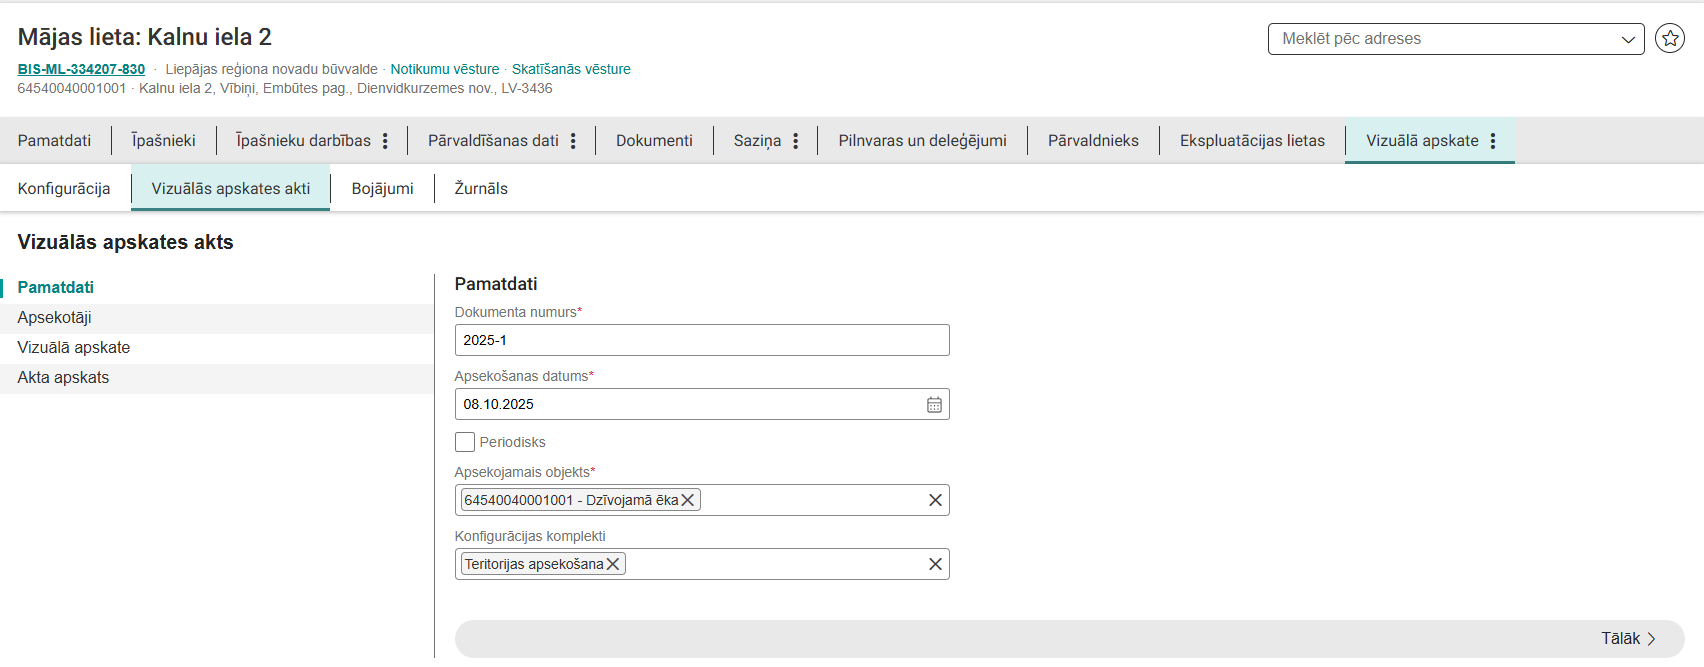Open Saziņa three-dot menu

point(795,141)
